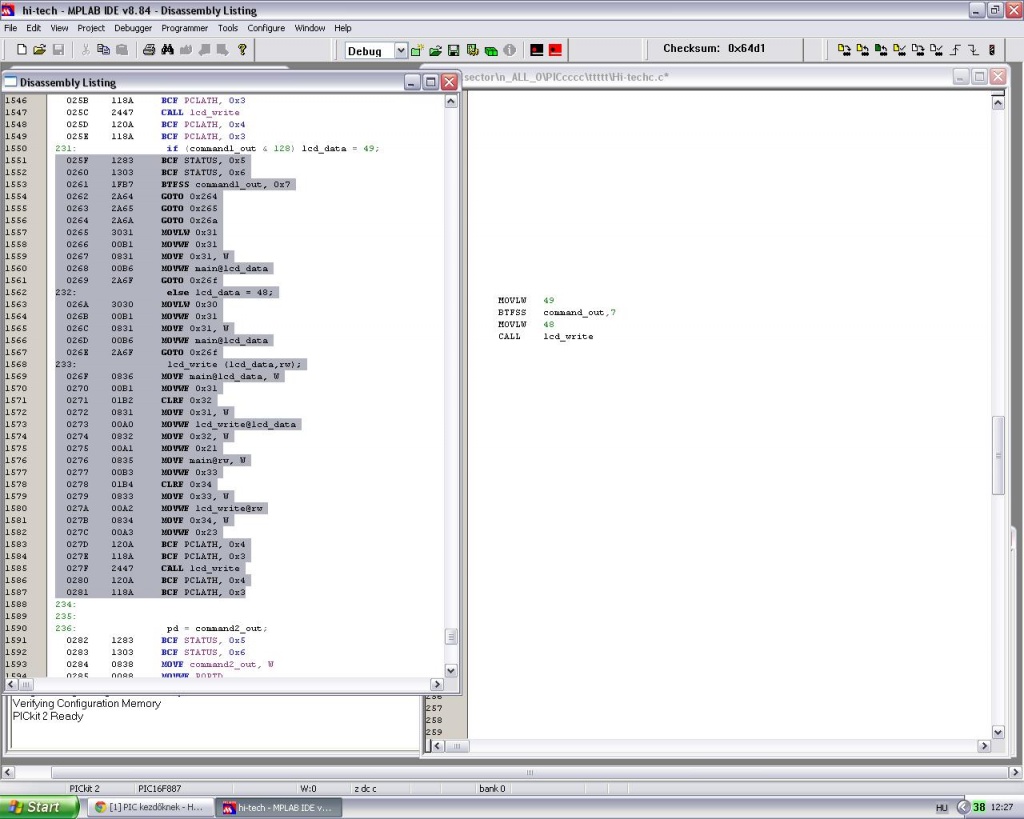1024x819 pixels.
Task: Select listing line 'BTFSS command1_out, 0x7'
Action: [x=225, y=184]
